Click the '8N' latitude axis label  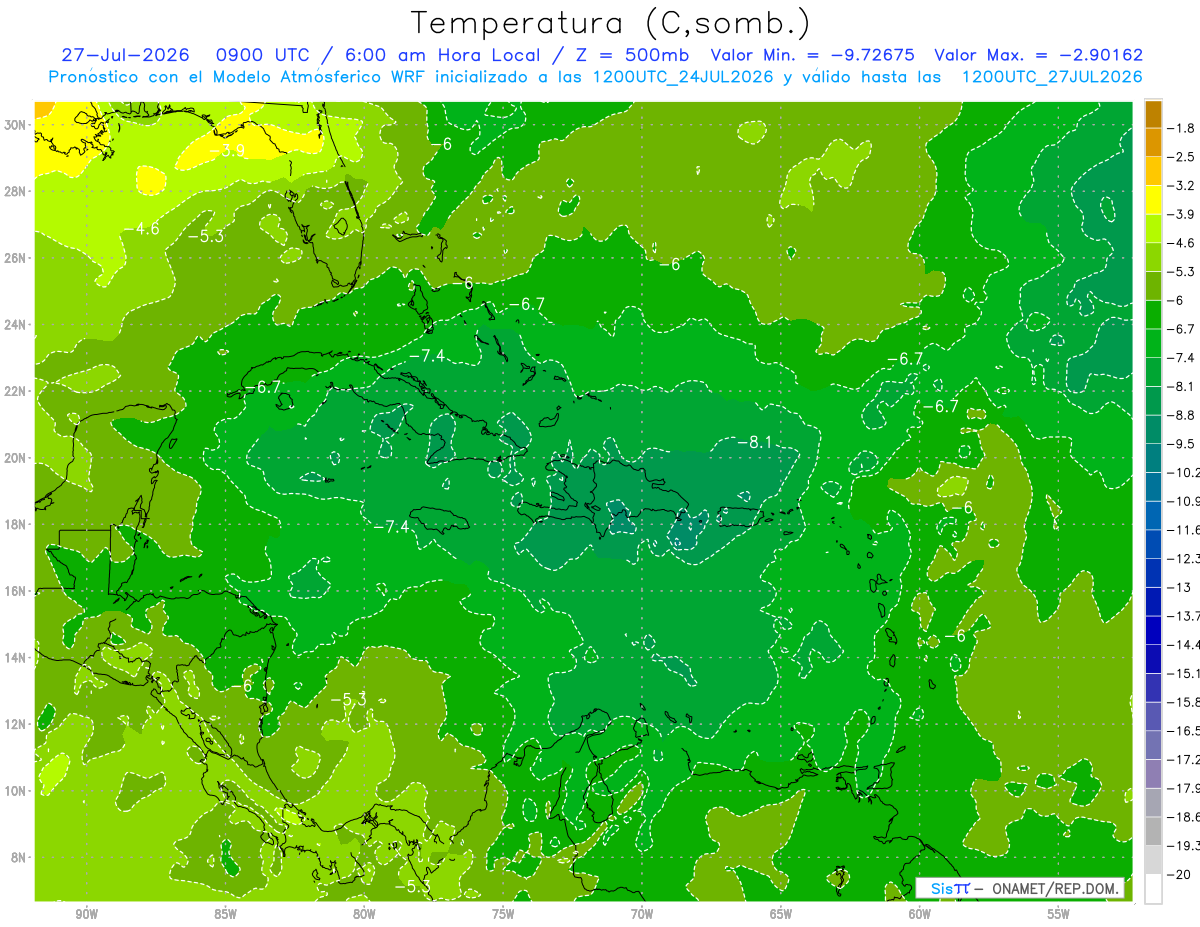tap(20, 857)
